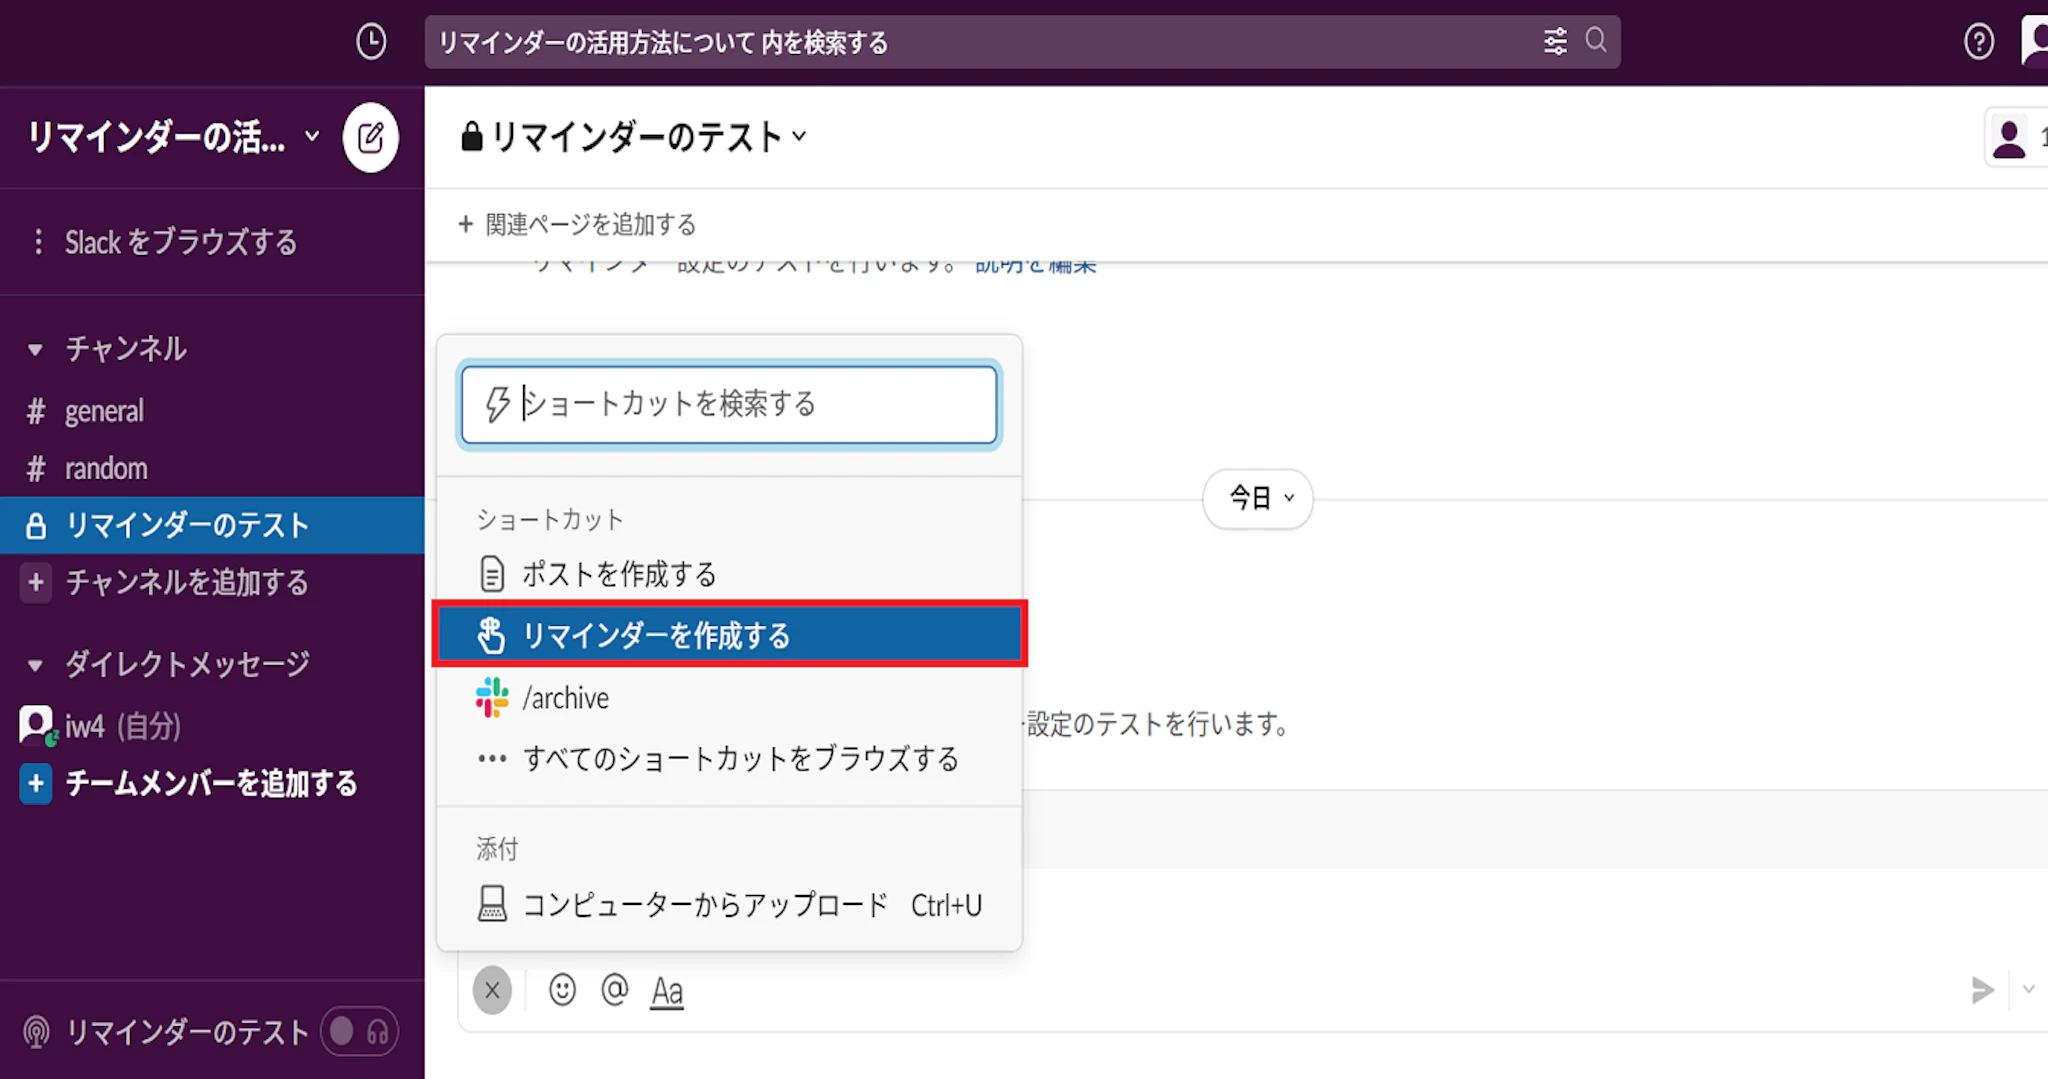
Task: Click the compose new message icon
Action: [370, 137]
